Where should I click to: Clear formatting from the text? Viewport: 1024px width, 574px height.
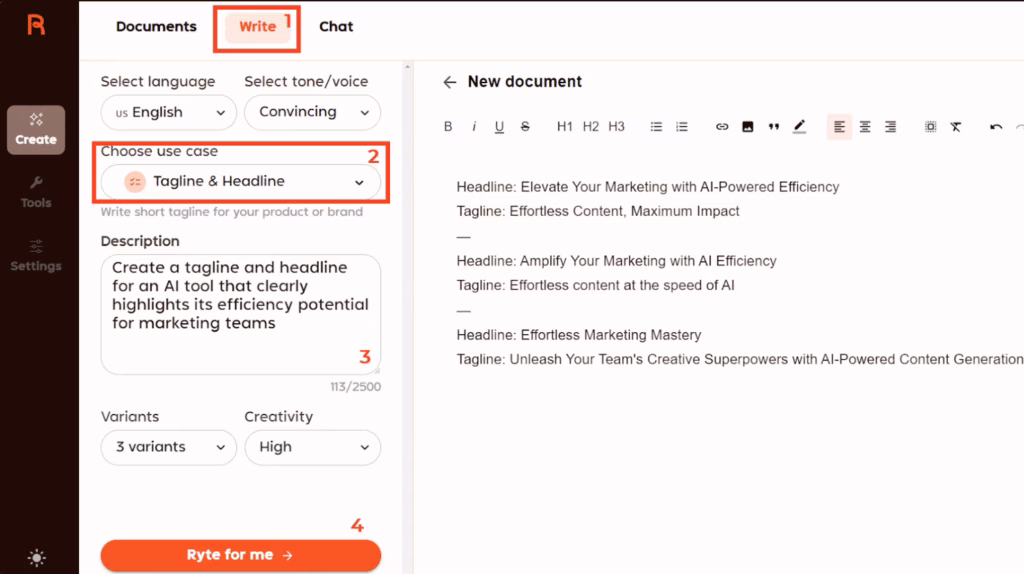click(x=956, y=127)
